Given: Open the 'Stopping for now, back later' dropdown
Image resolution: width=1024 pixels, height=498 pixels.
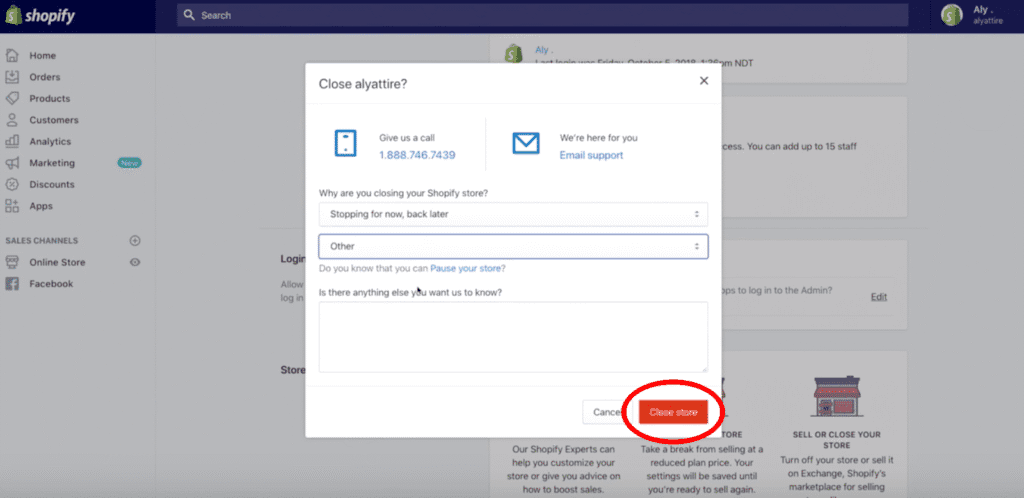Looking at the screenshot, I should (512, 214).
